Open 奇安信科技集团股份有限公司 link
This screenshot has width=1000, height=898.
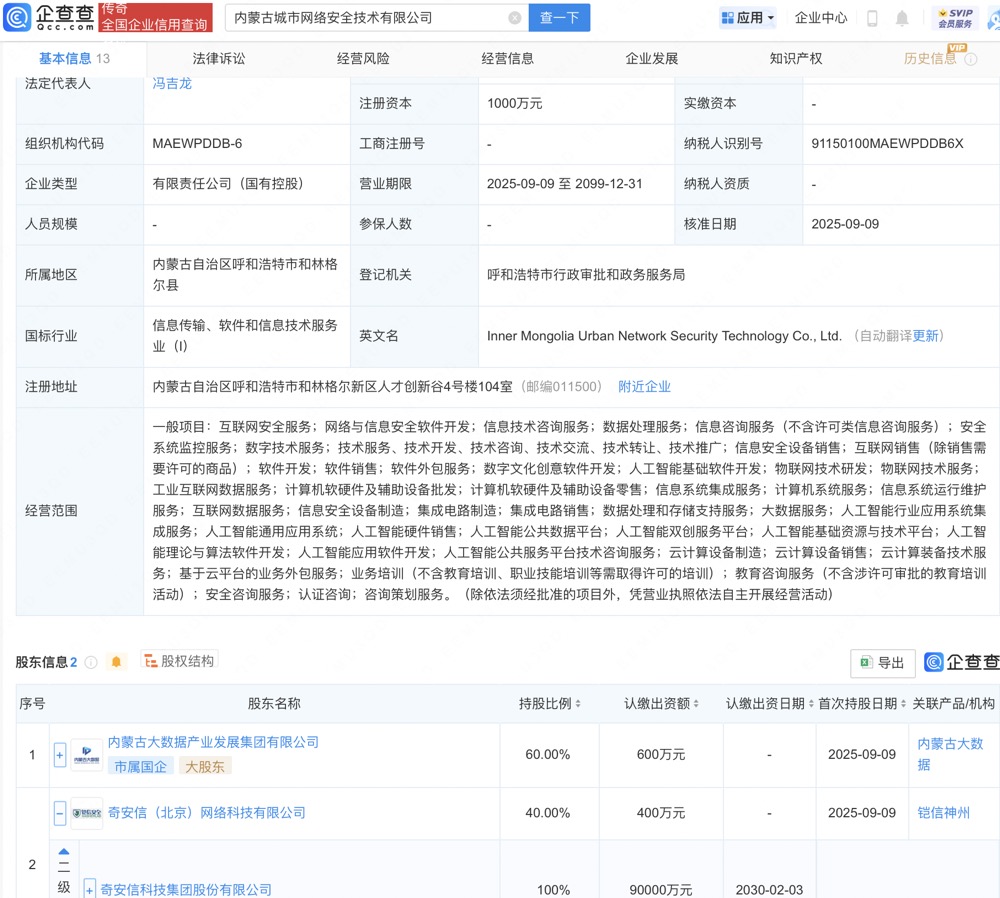coord(186,890)
